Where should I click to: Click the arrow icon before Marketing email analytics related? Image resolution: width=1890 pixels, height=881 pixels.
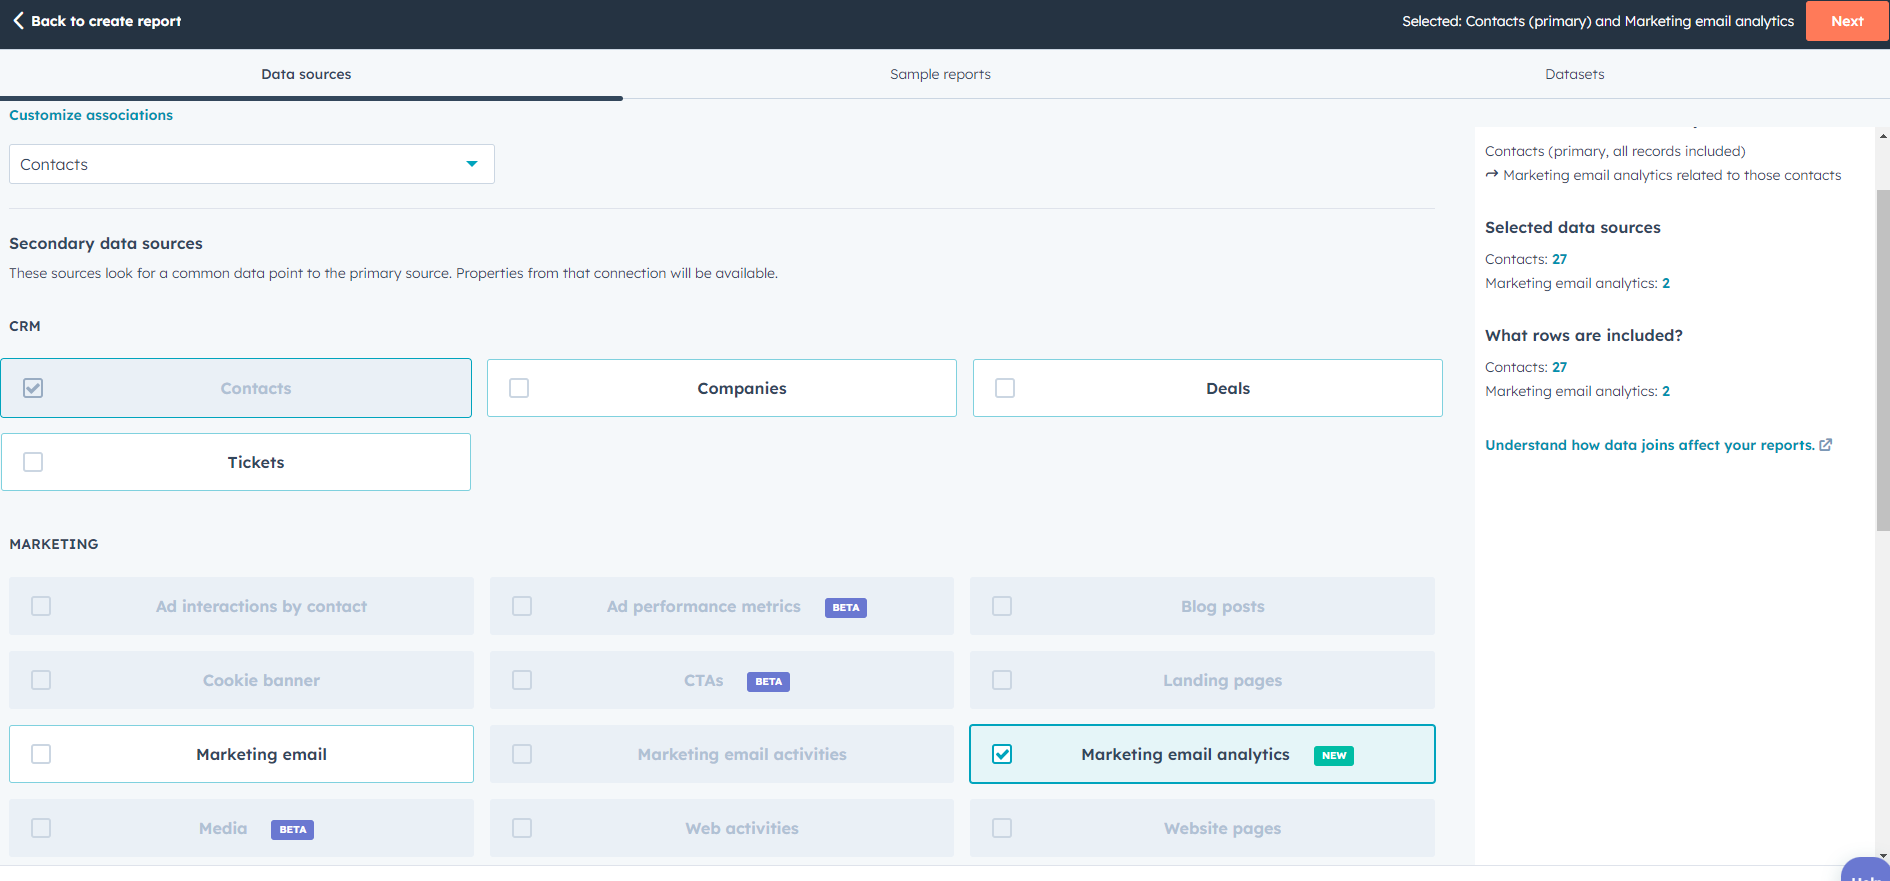click(x=1492, y=175)
